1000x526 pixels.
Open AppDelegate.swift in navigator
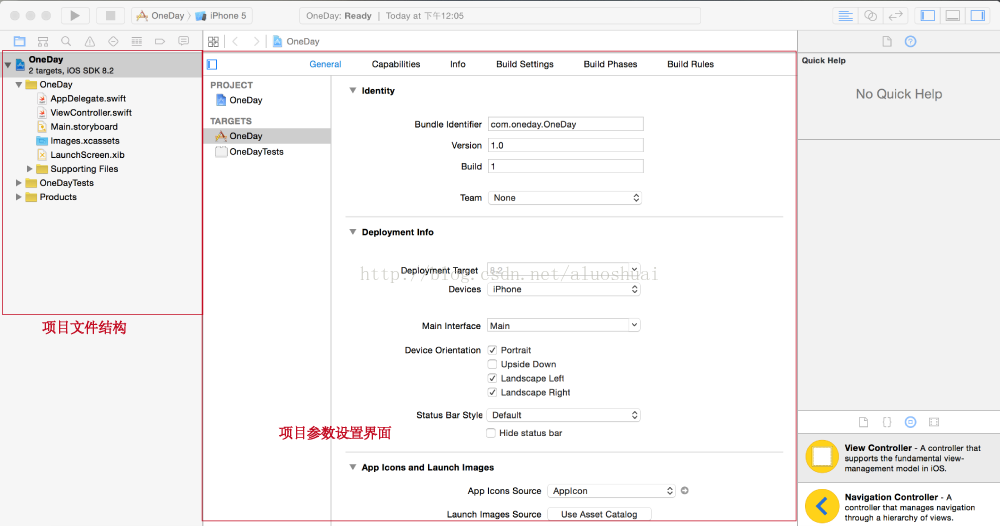tap(88, 99)
